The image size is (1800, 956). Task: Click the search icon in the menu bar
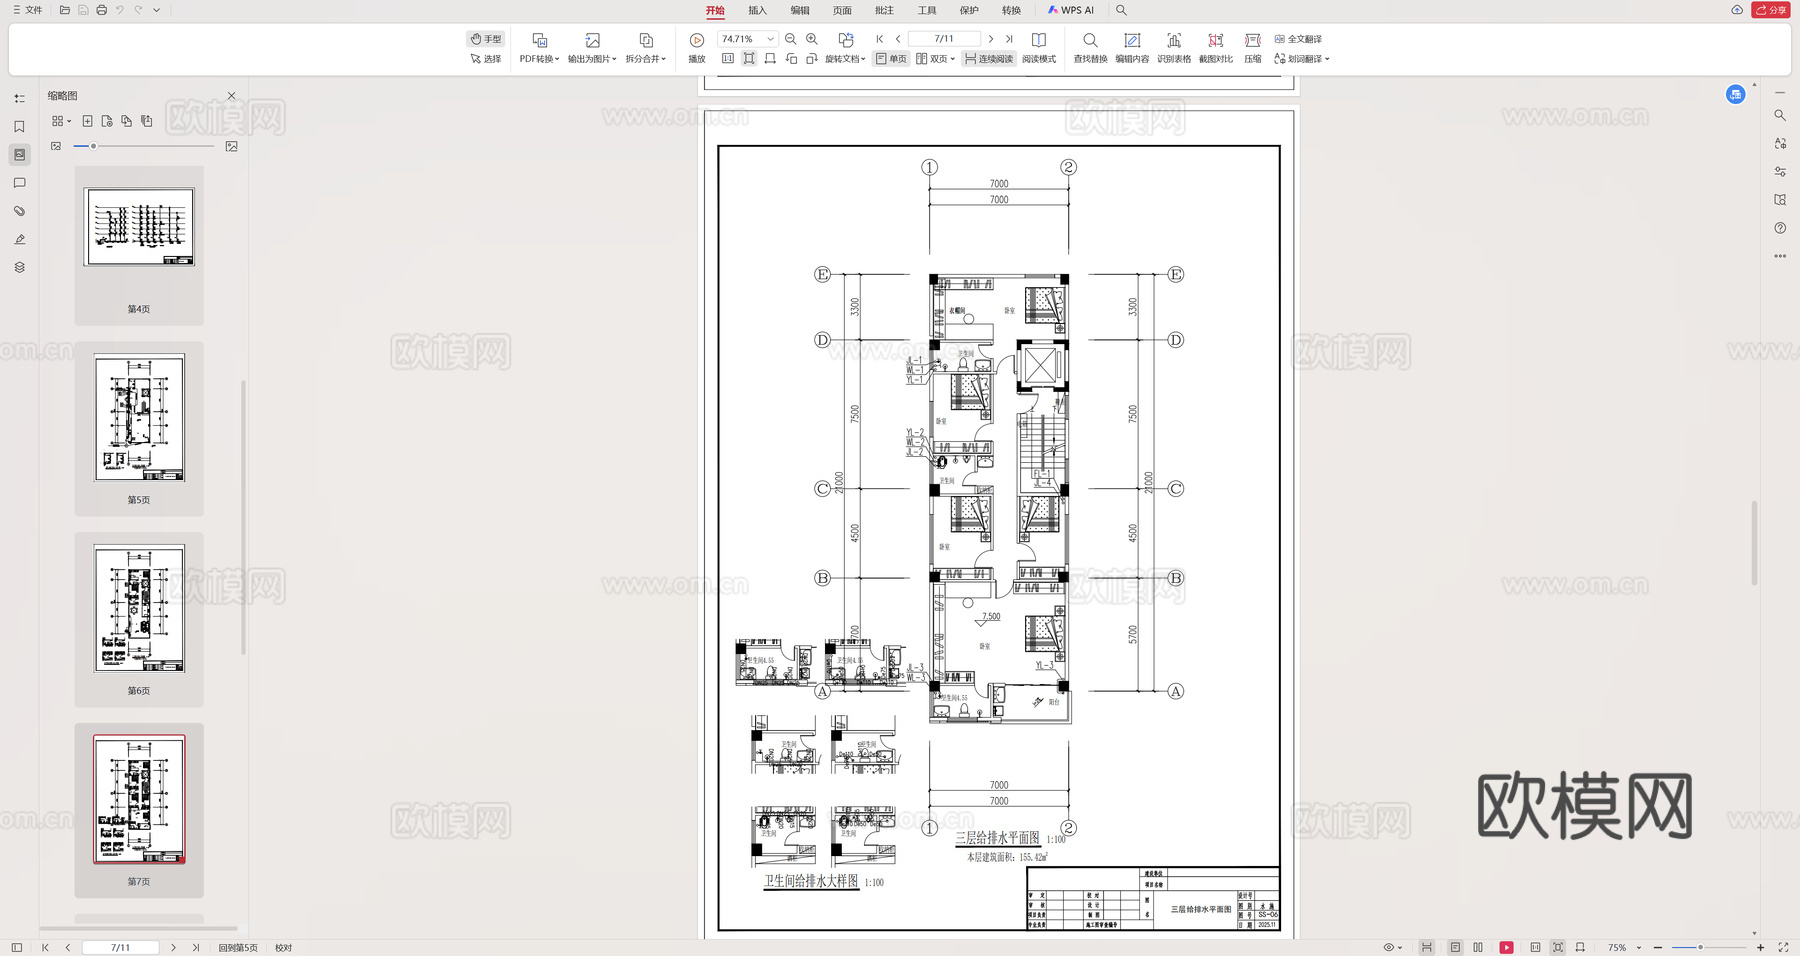(1121, 10)
